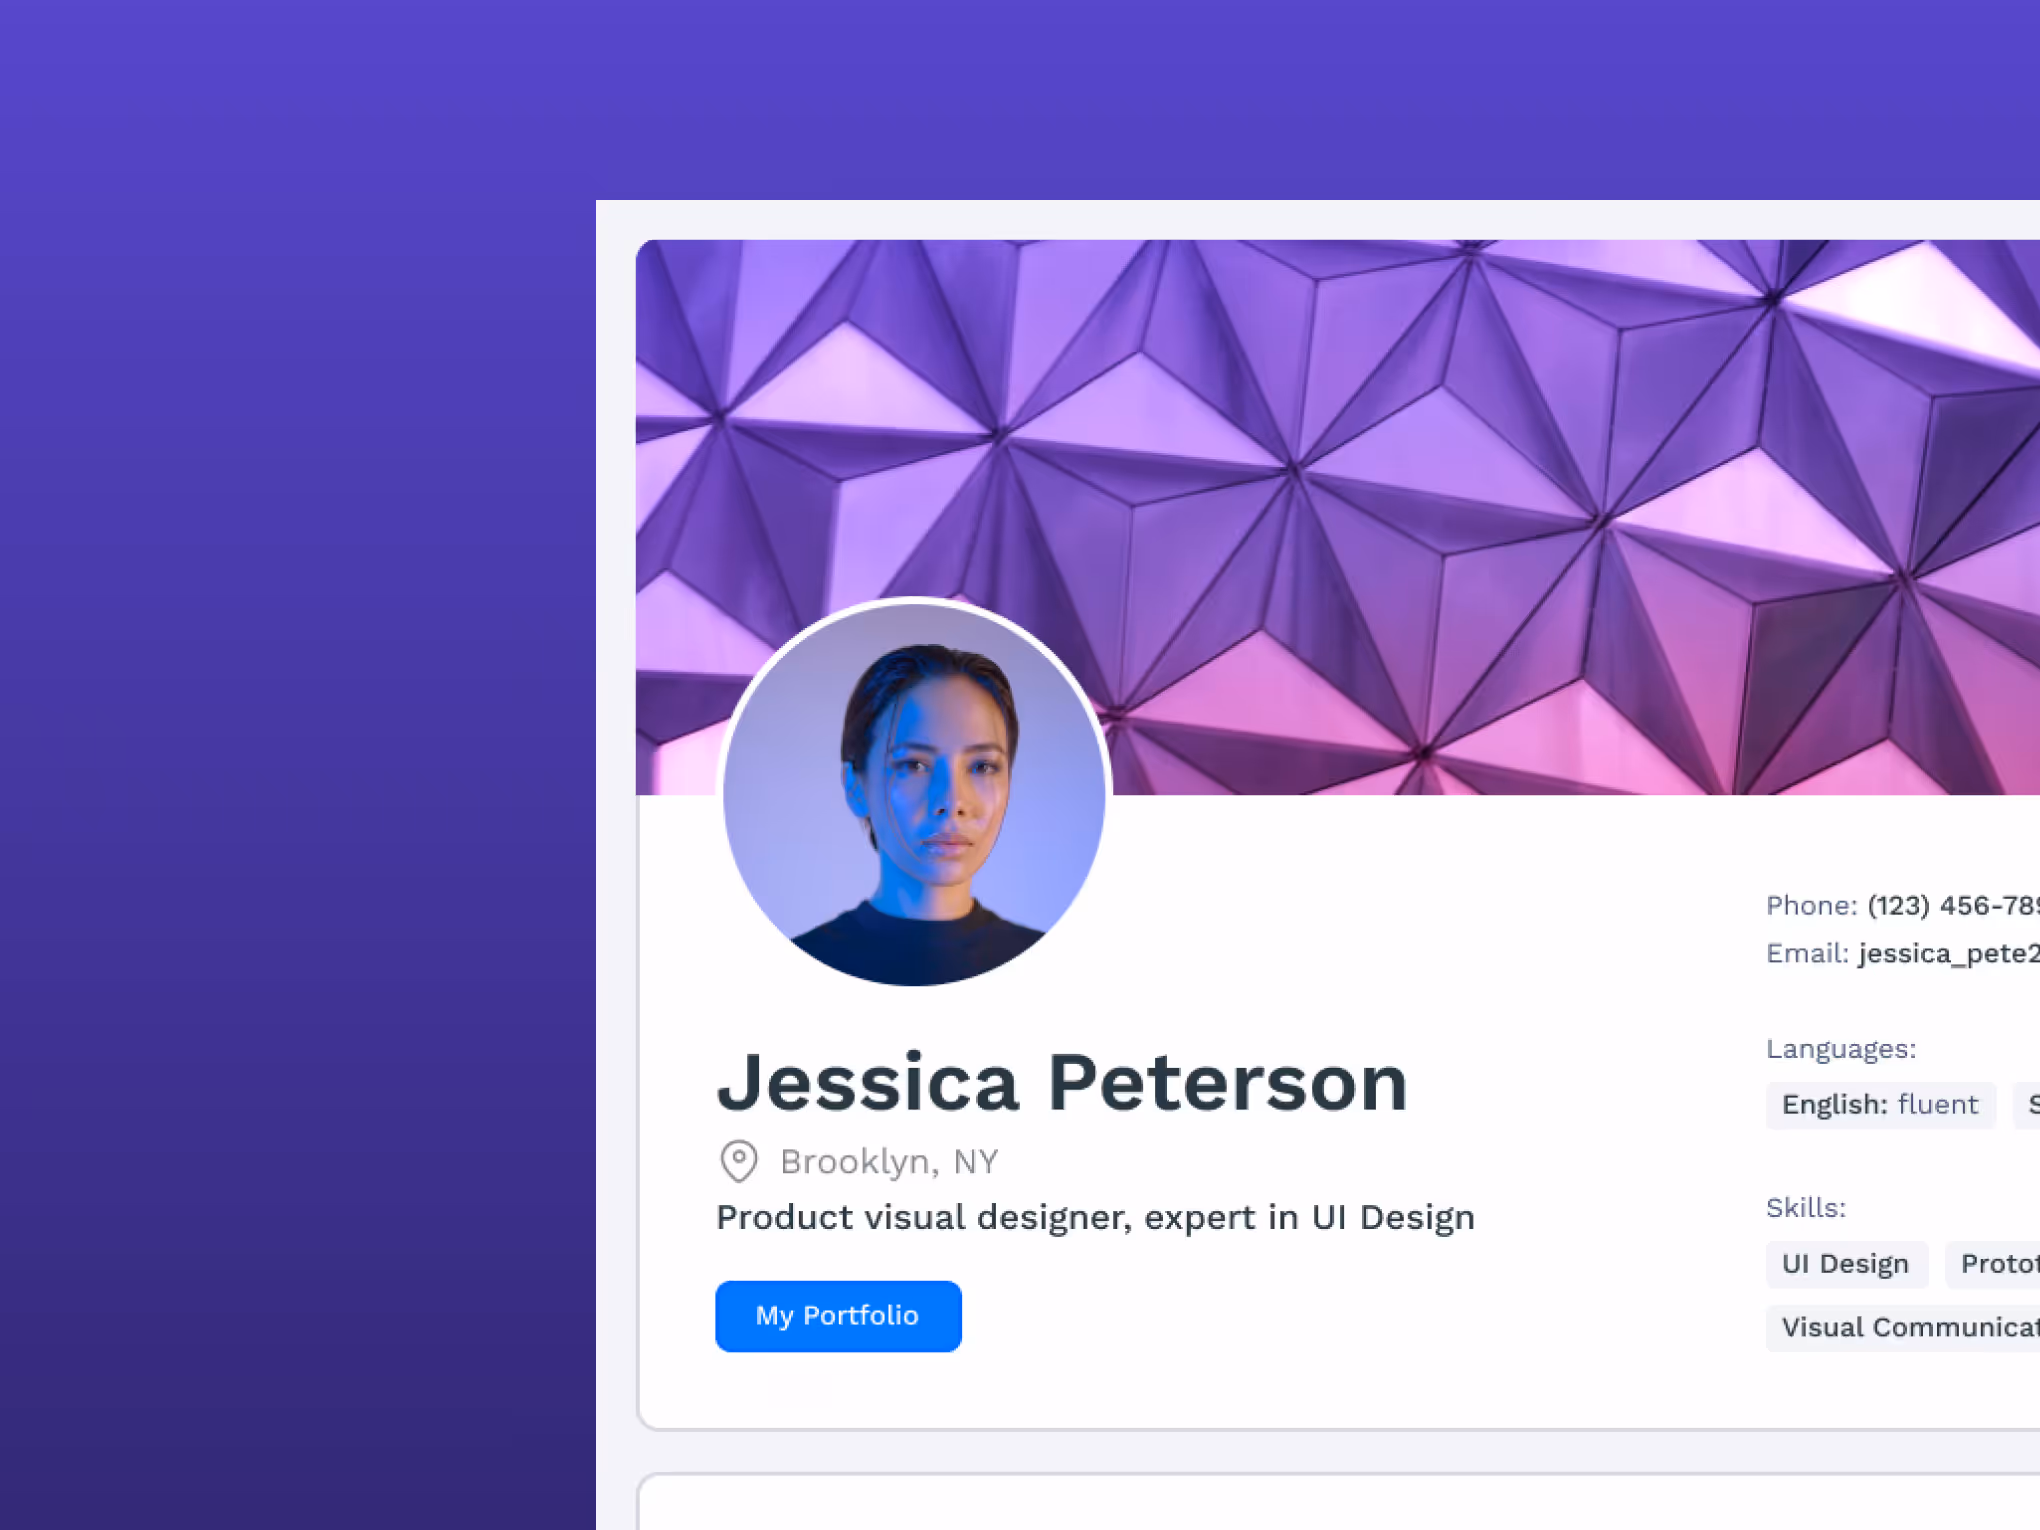Click the Prototyping skill tag
Viewport: 2040px width, 1530px height.
[1993, 1264]
